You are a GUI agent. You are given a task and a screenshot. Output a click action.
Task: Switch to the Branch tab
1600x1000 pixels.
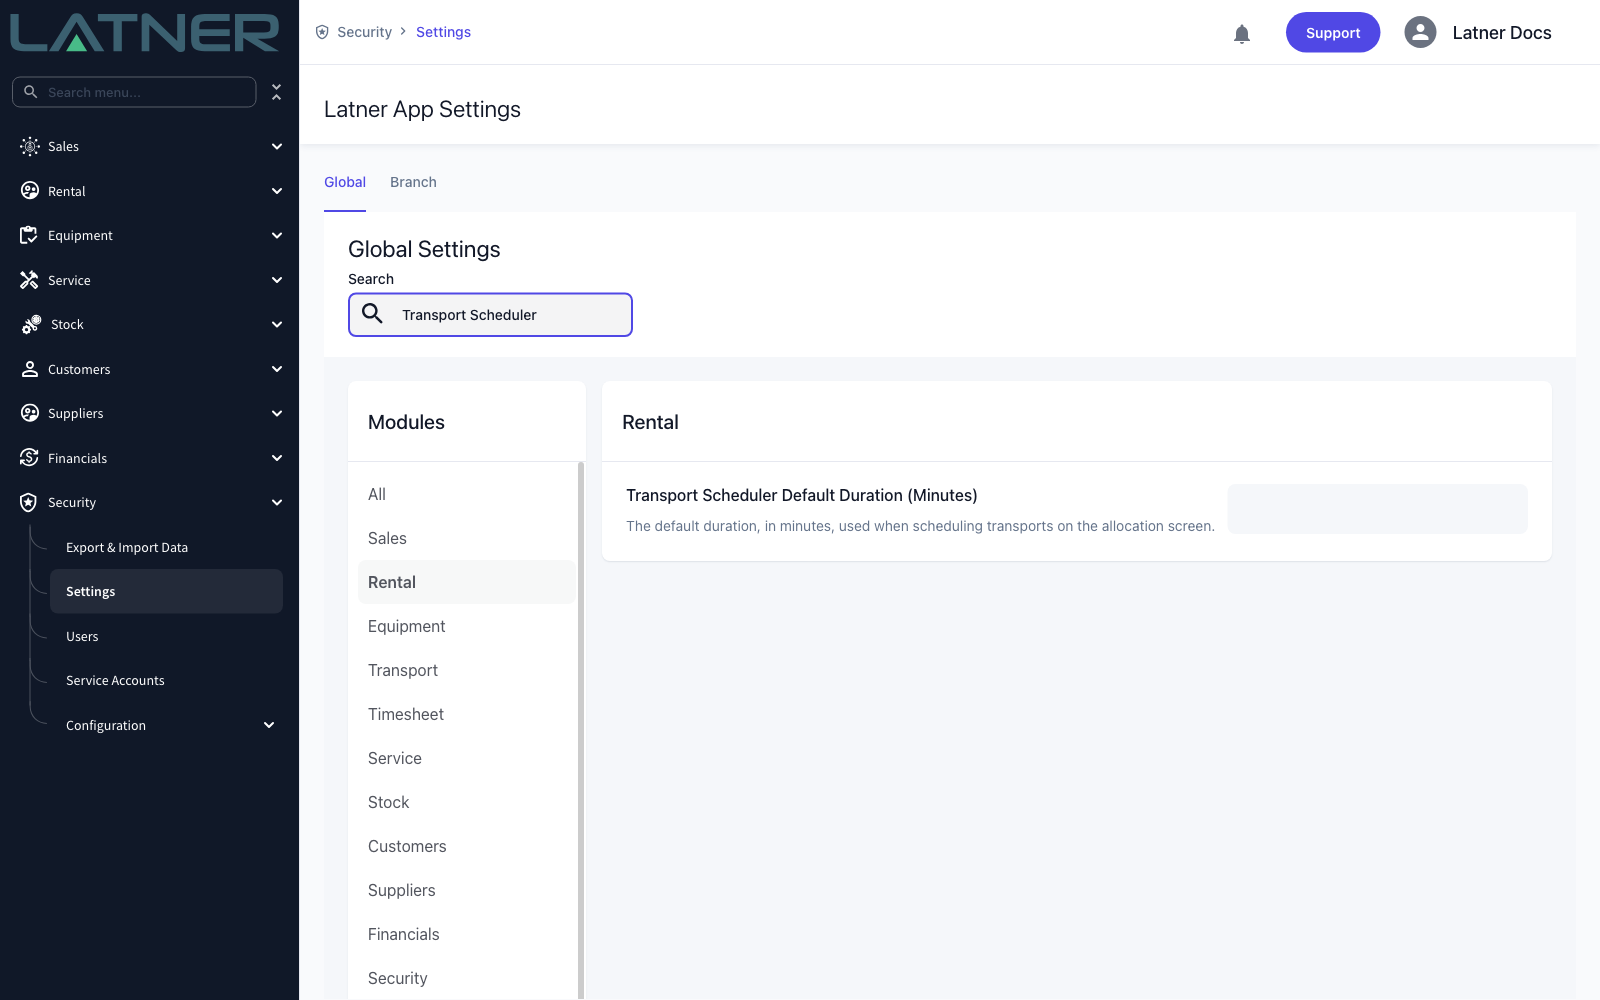point(413,182)
